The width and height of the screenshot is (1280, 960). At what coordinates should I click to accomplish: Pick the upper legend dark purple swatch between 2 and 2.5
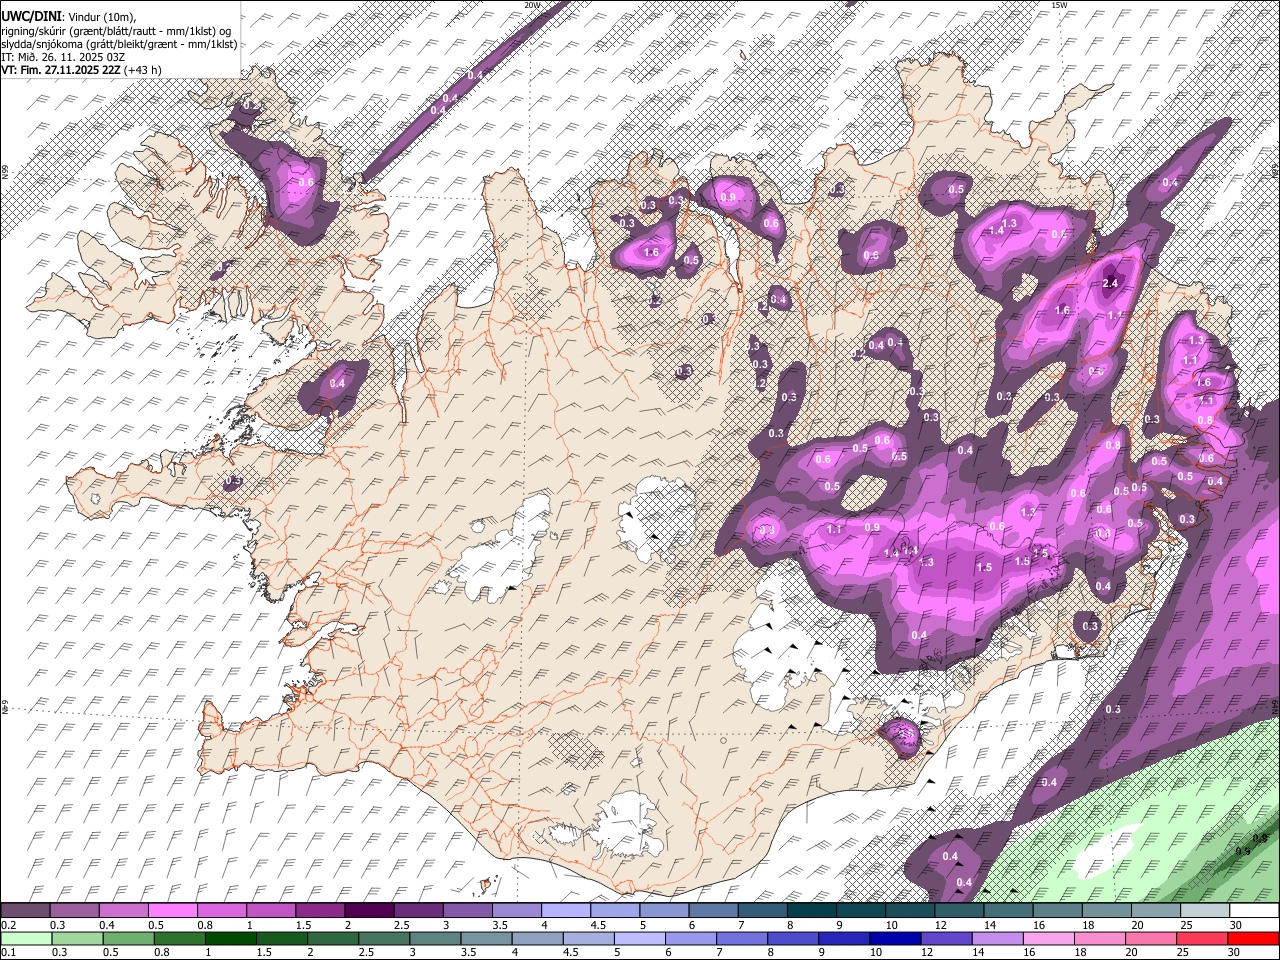click(369, 911)
